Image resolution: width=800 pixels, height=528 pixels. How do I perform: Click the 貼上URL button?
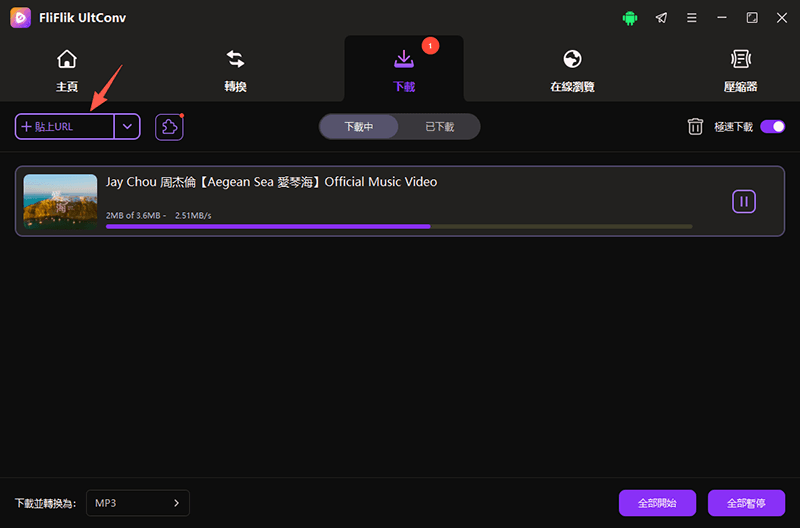pos(64,127)
